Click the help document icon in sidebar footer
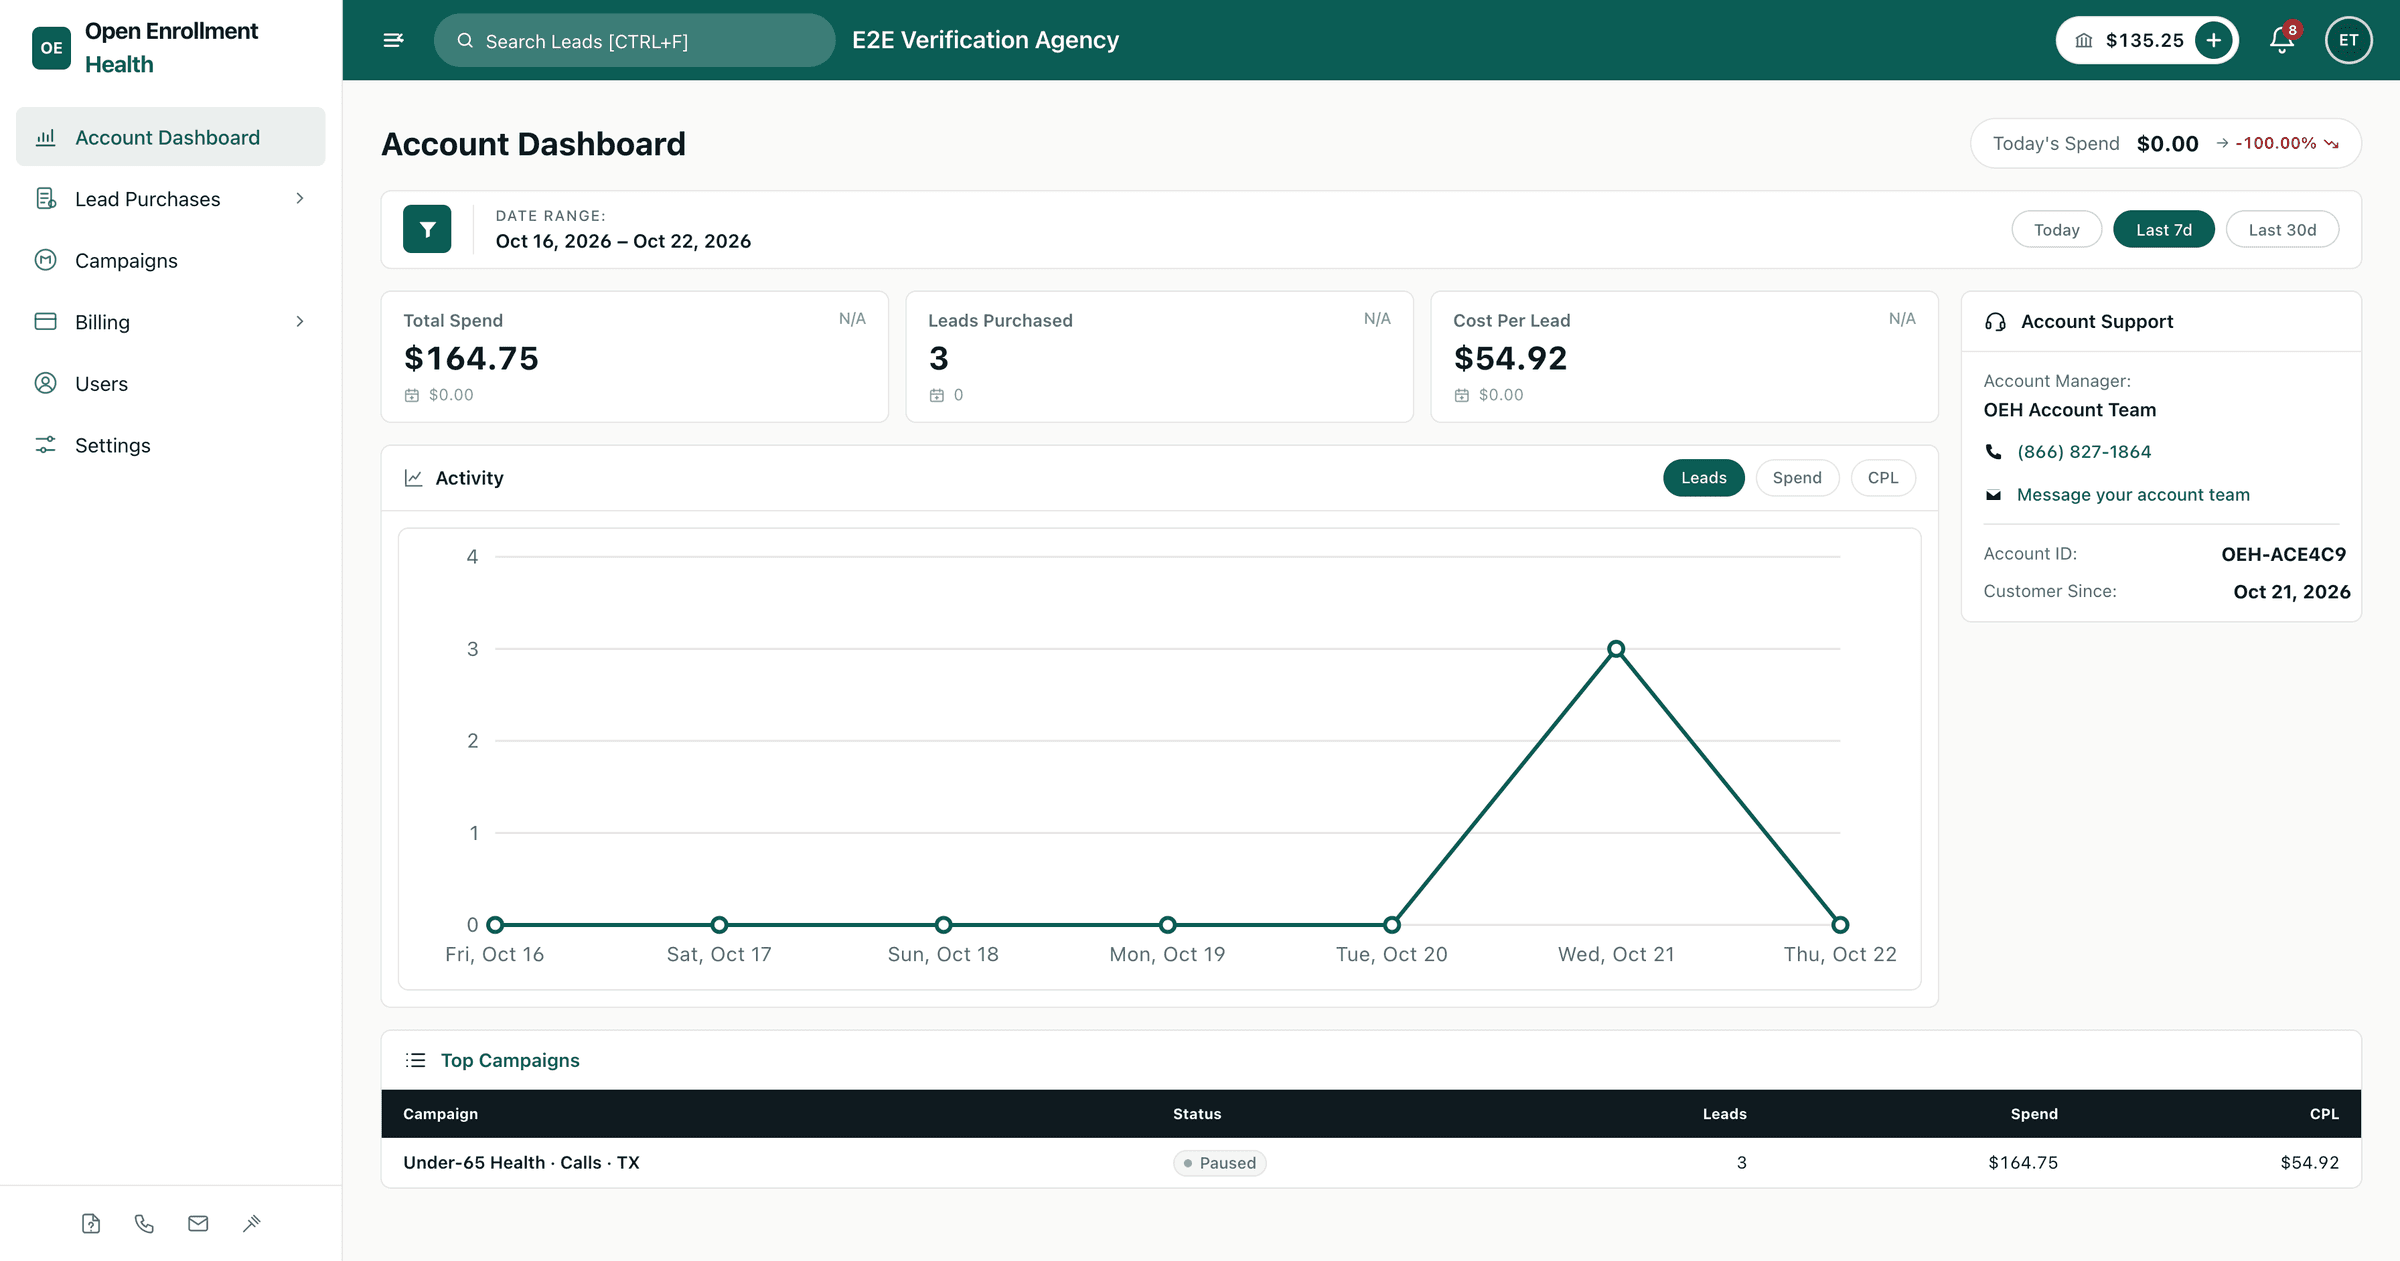This screenshot has height=1261, width=2400. (x=91, y=1223)
